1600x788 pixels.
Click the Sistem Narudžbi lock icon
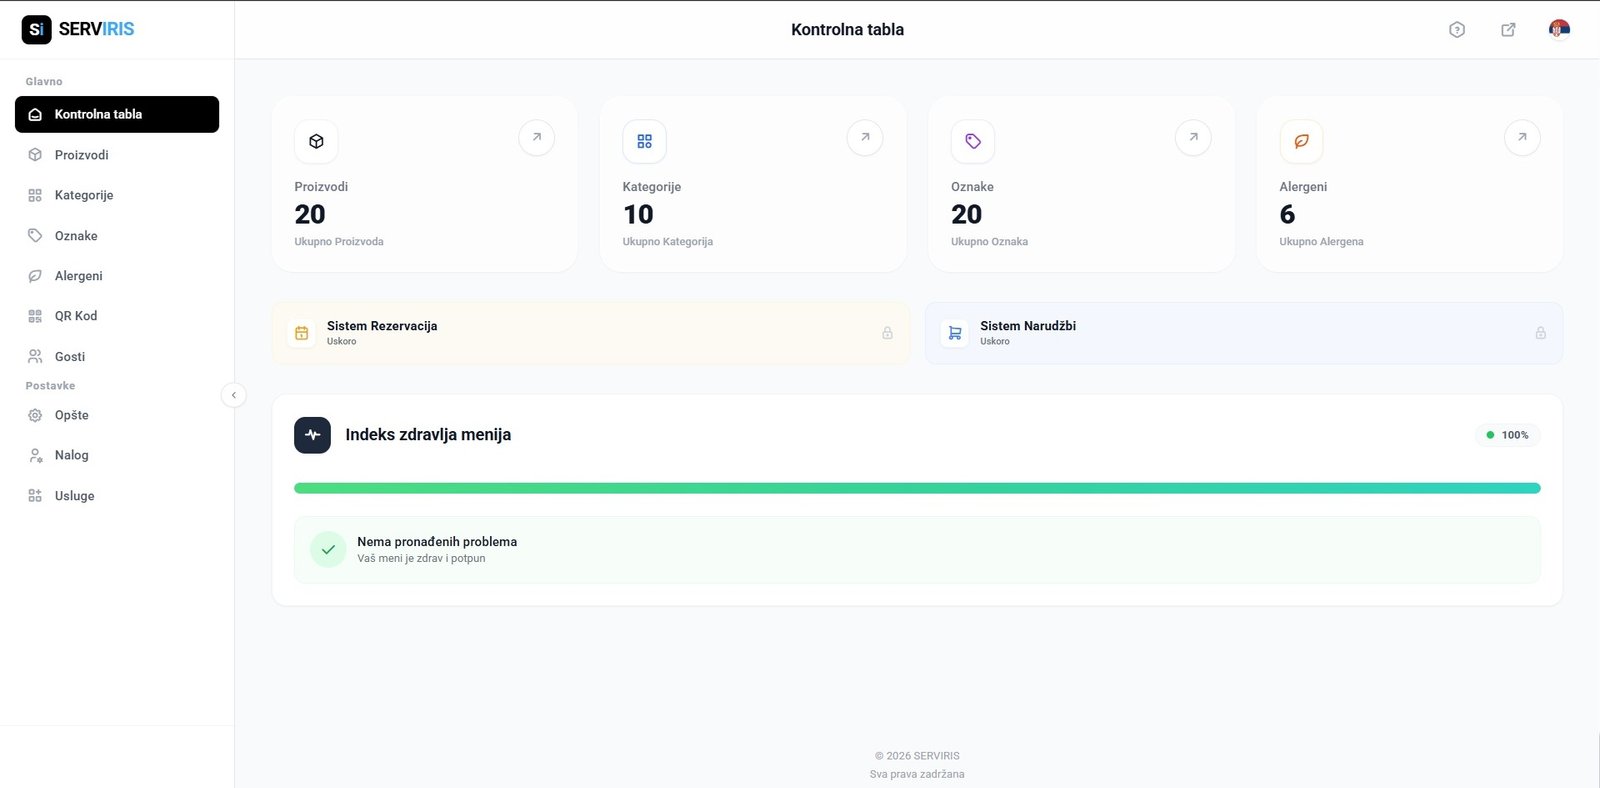pyautogui.click(x=1540, y=333)
